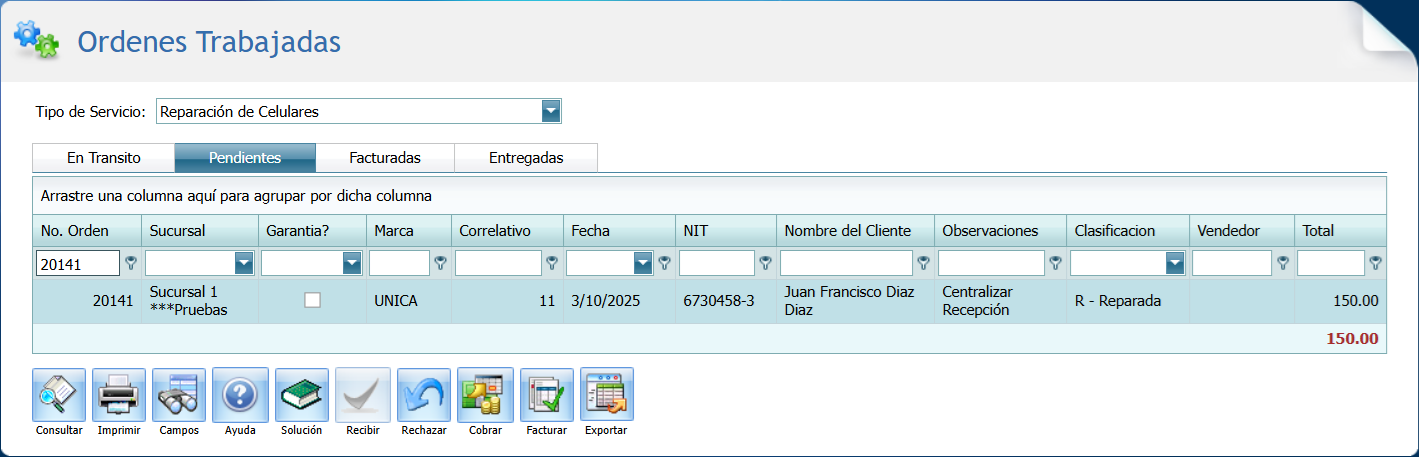Click the Recibir checkmark icon
Image resolution: width=1419 pixels, height=457 pixels.
363,395
